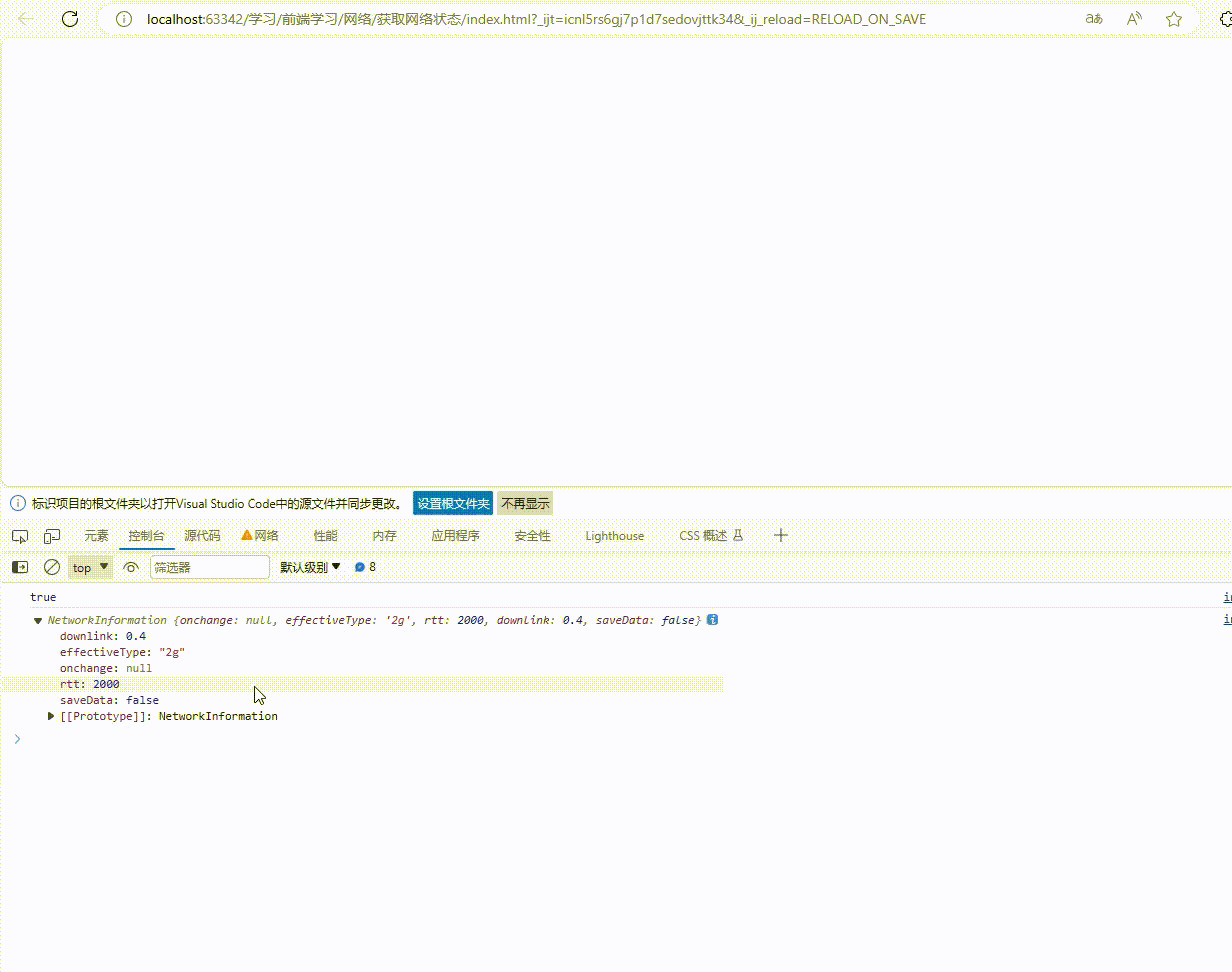Open the 元素 tab
The height and width of the screenshot is (972, 1232).
(96, 536)
